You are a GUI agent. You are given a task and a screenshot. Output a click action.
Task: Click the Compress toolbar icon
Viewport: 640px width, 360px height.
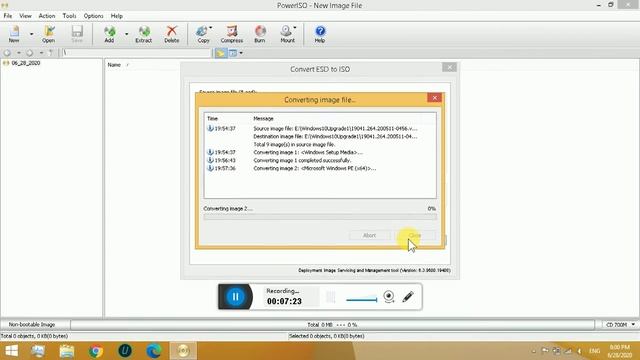232,34
